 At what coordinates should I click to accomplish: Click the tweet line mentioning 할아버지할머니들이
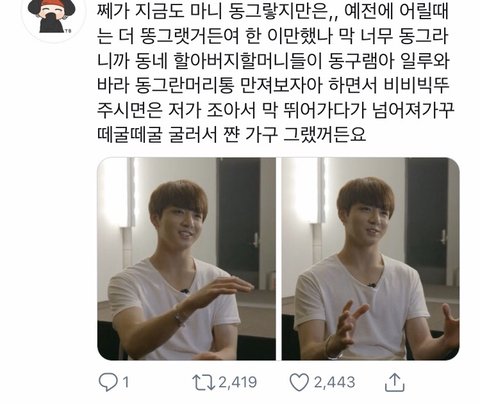coord(273,61)
